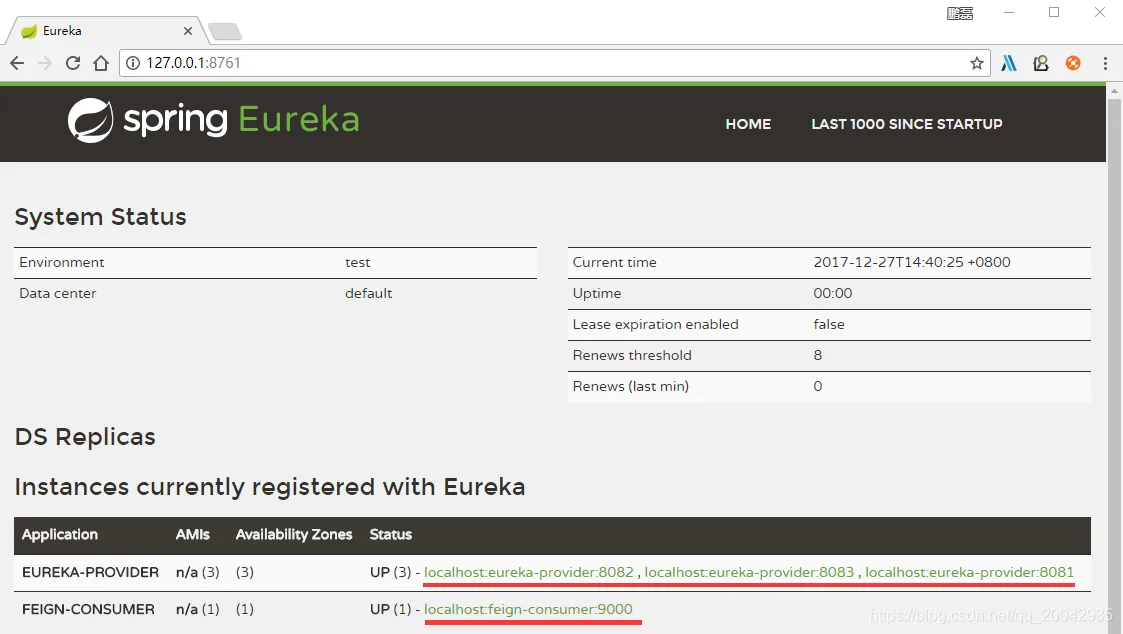Open instance localhost:eureka-provider:8082
1123x634 pixels.
(529, 572)
